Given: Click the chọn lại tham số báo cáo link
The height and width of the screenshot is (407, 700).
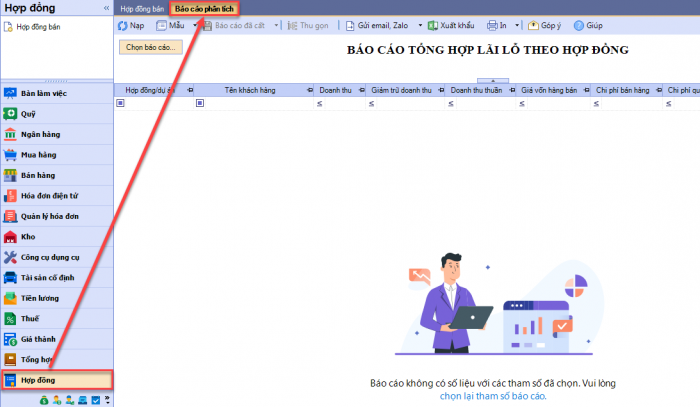Looking at the screenshot, I should click(x=493, y=396).
